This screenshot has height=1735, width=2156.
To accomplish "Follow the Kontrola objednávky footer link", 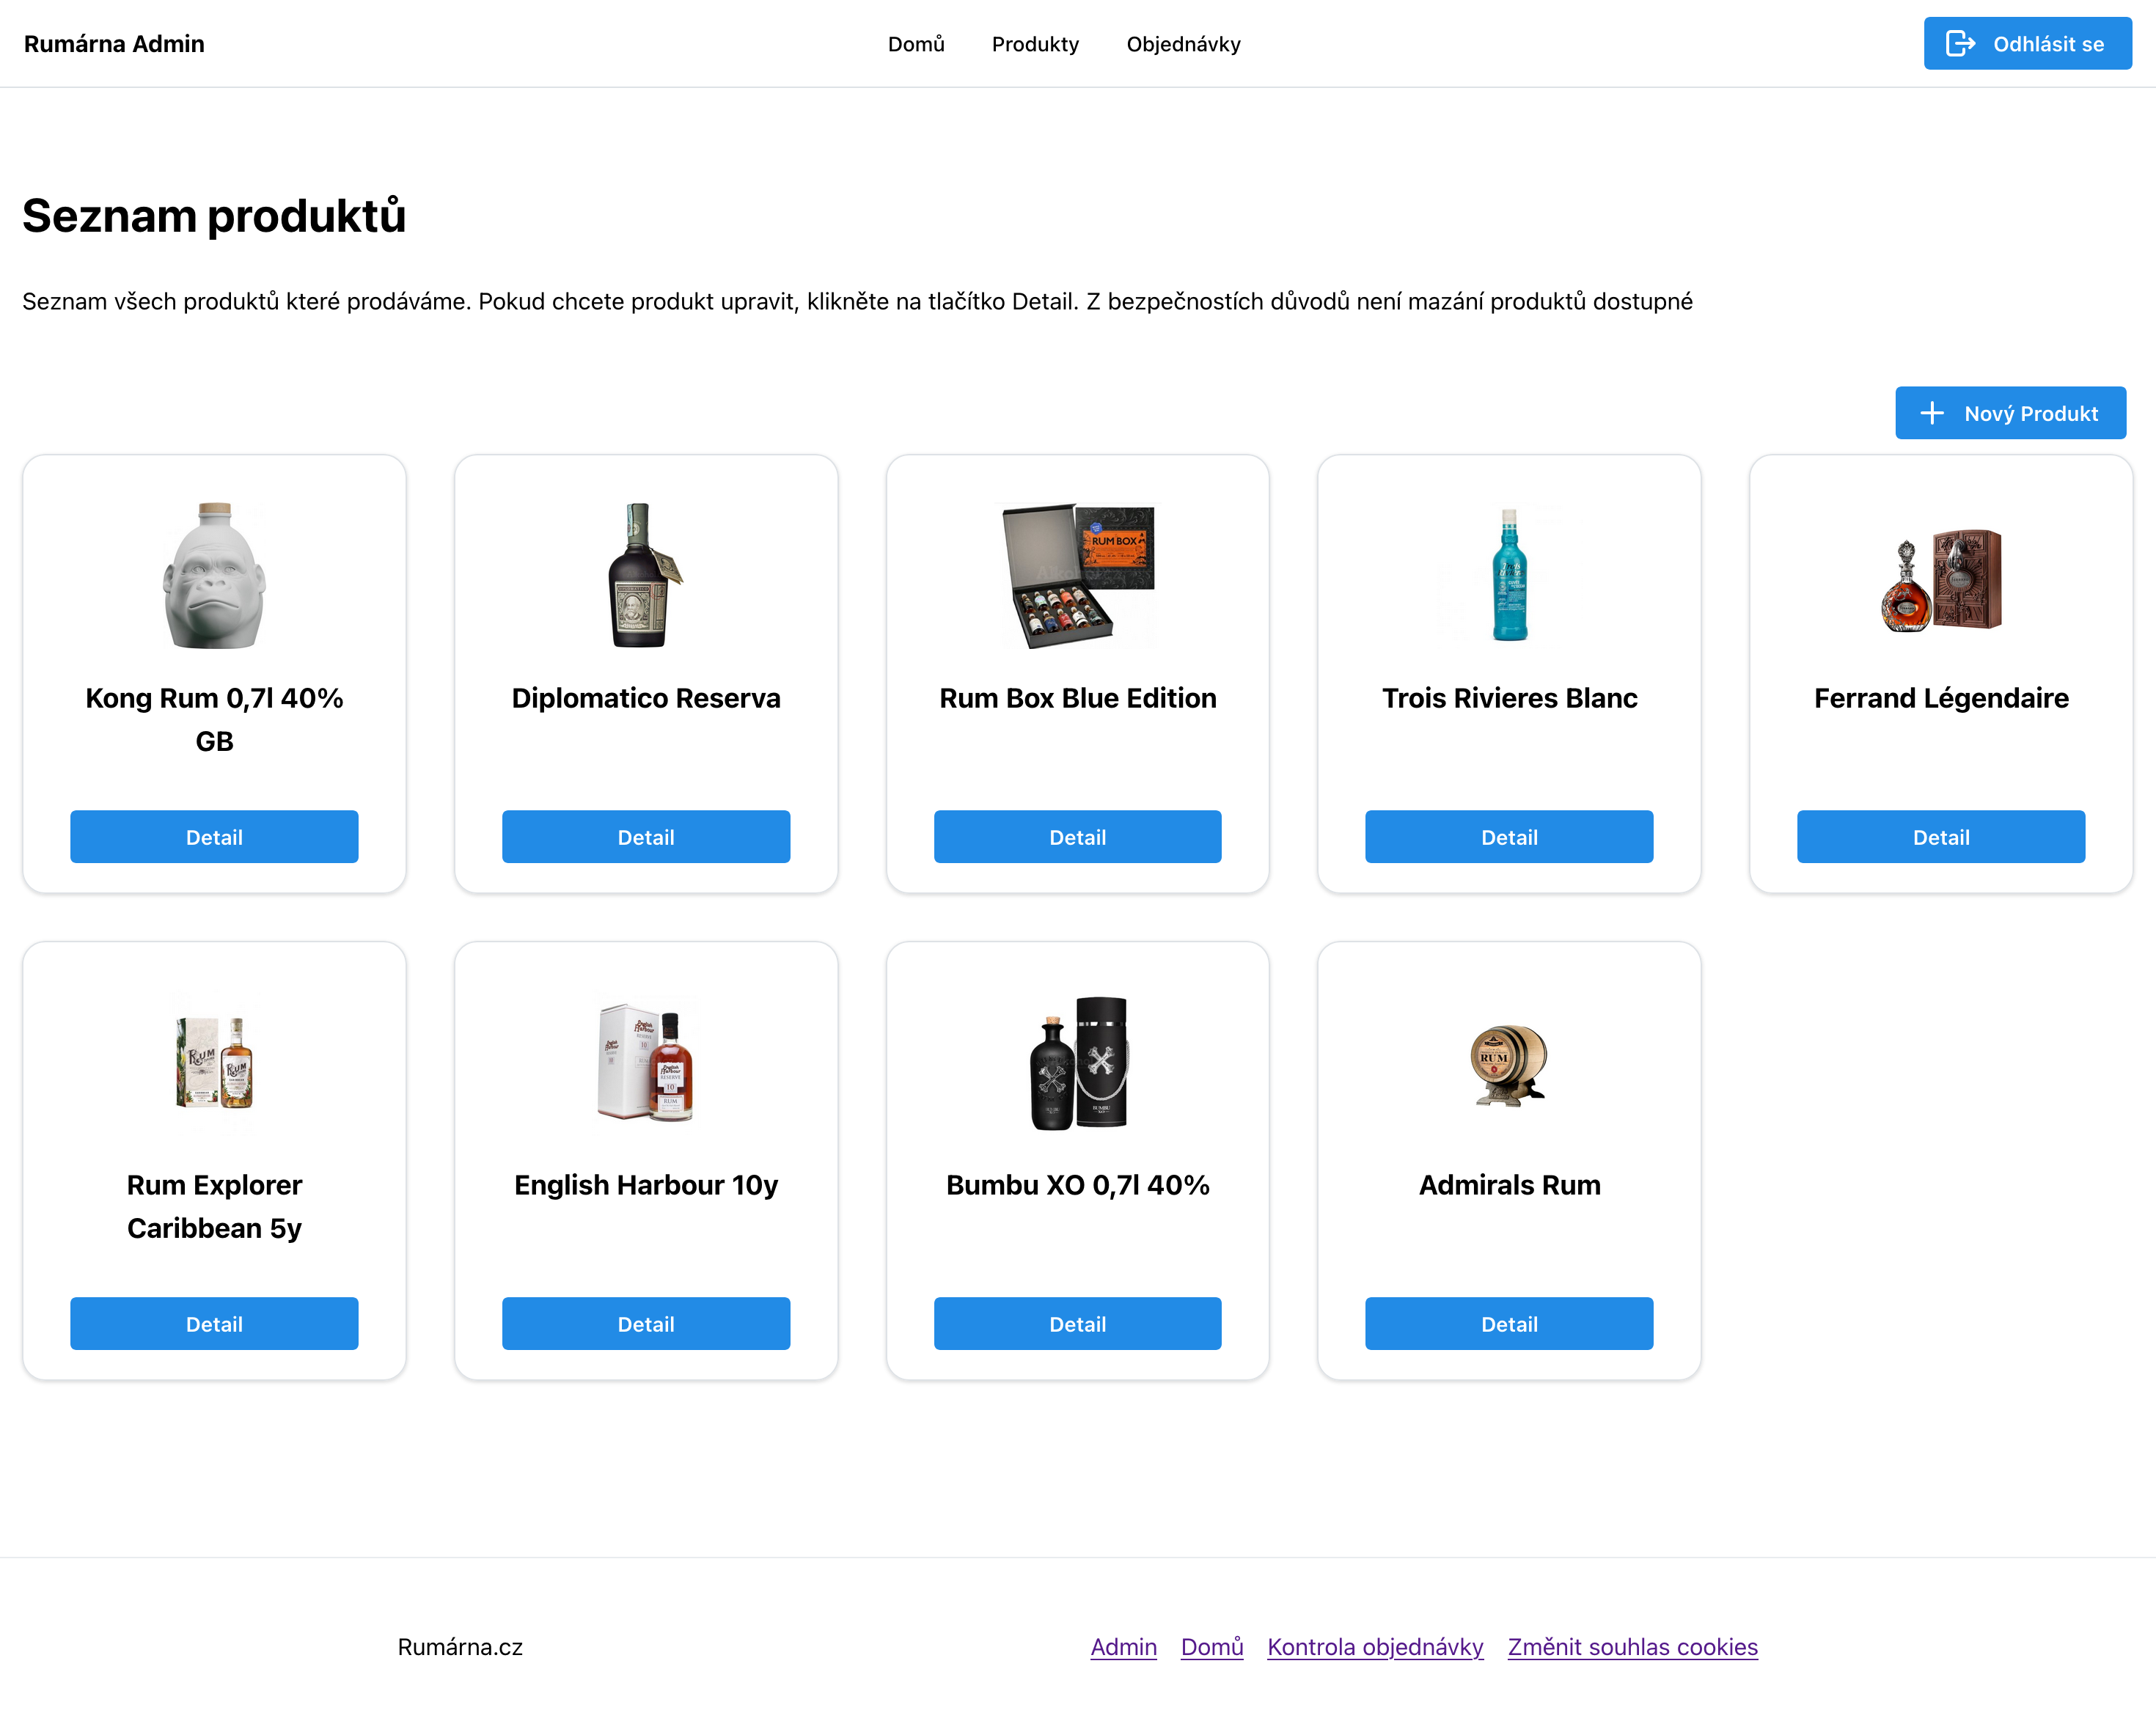I will 1375,1647.
